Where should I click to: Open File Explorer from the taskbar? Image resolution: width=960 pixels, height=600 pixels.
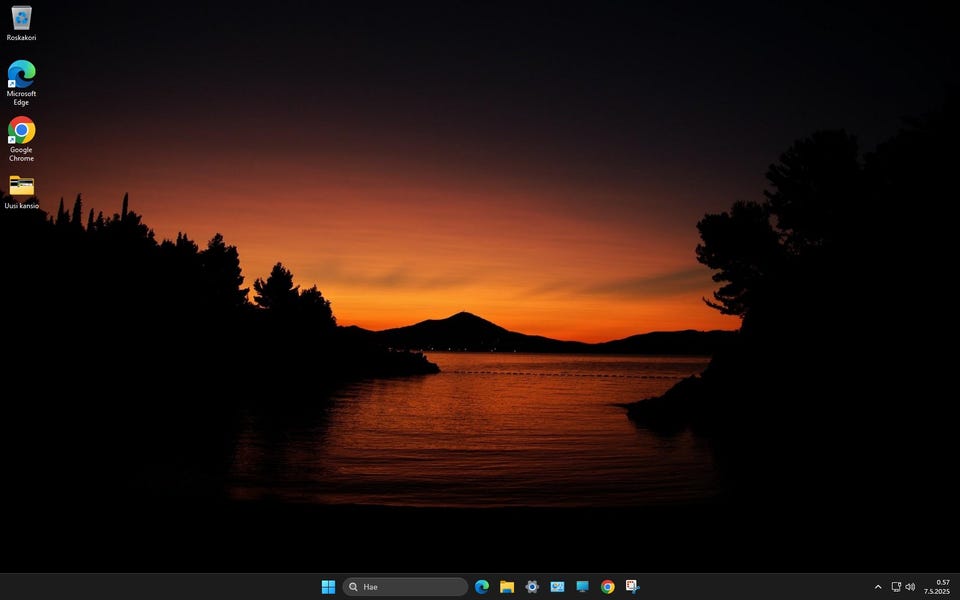[507, 587]
